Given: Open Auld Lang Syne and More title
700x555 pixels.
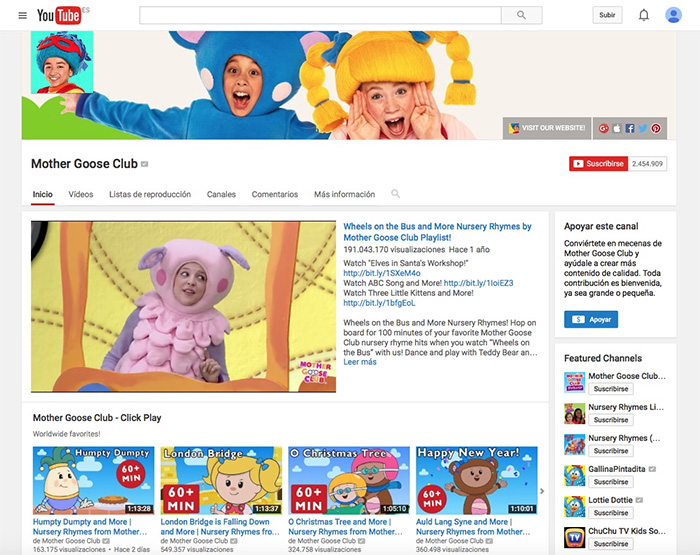Looking at the screenshot, I should pyautogui.click(x=473, y=527).
